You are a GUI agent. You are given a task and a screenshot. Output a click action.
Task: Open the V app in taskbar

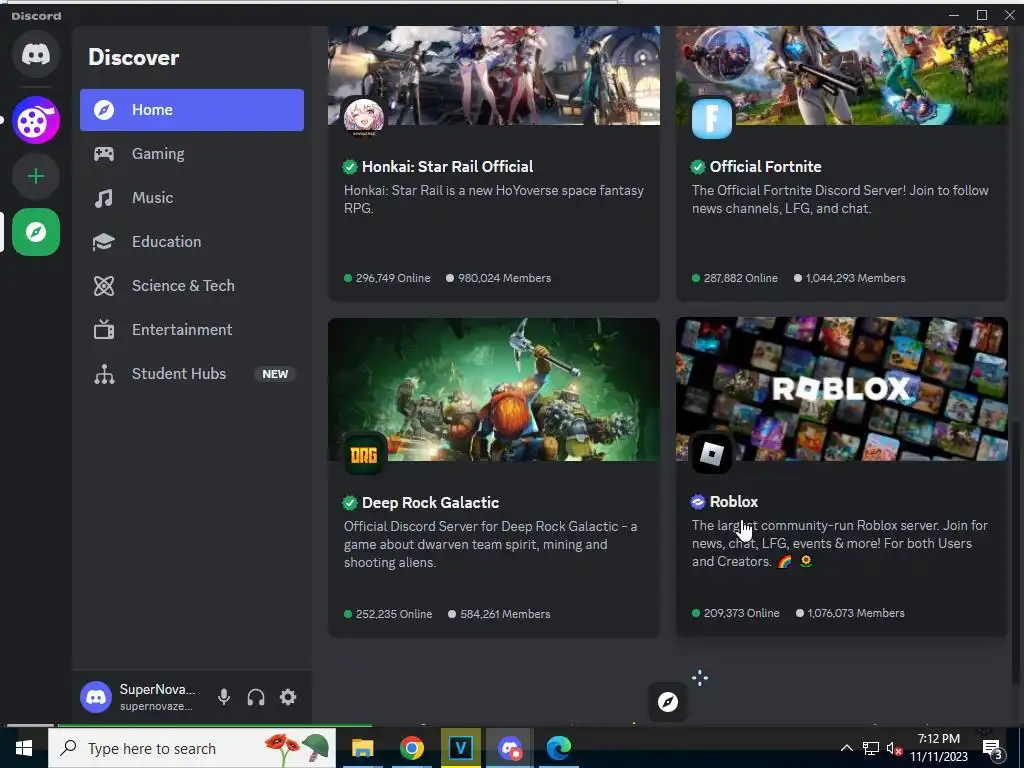click(x=460, y=748)
